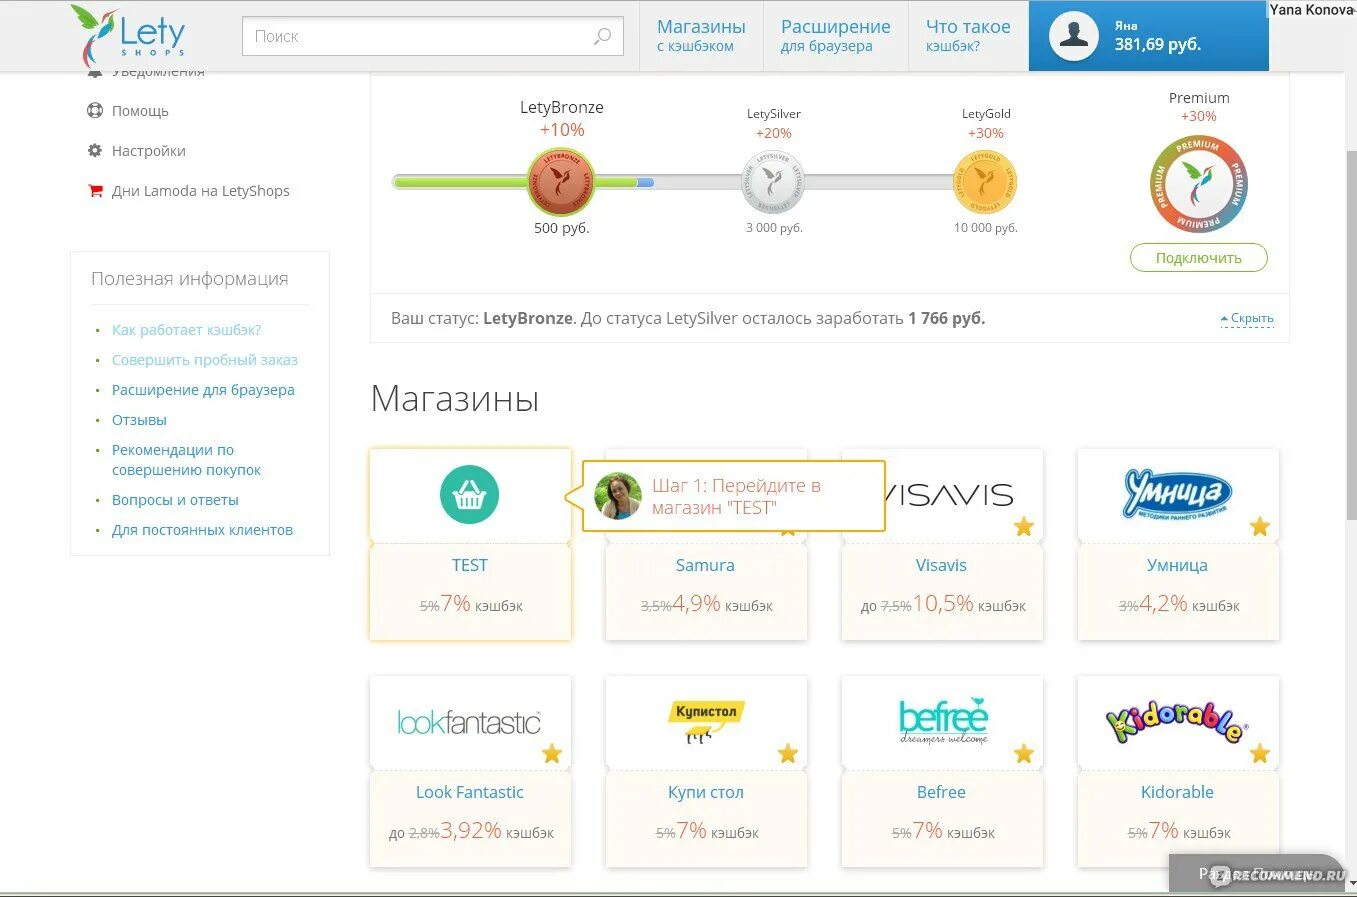The width and height of the screenshot is (1357, 897).
Task: Click the 10,5% кэшбэк Visavis rate
Action: [968, 604]
